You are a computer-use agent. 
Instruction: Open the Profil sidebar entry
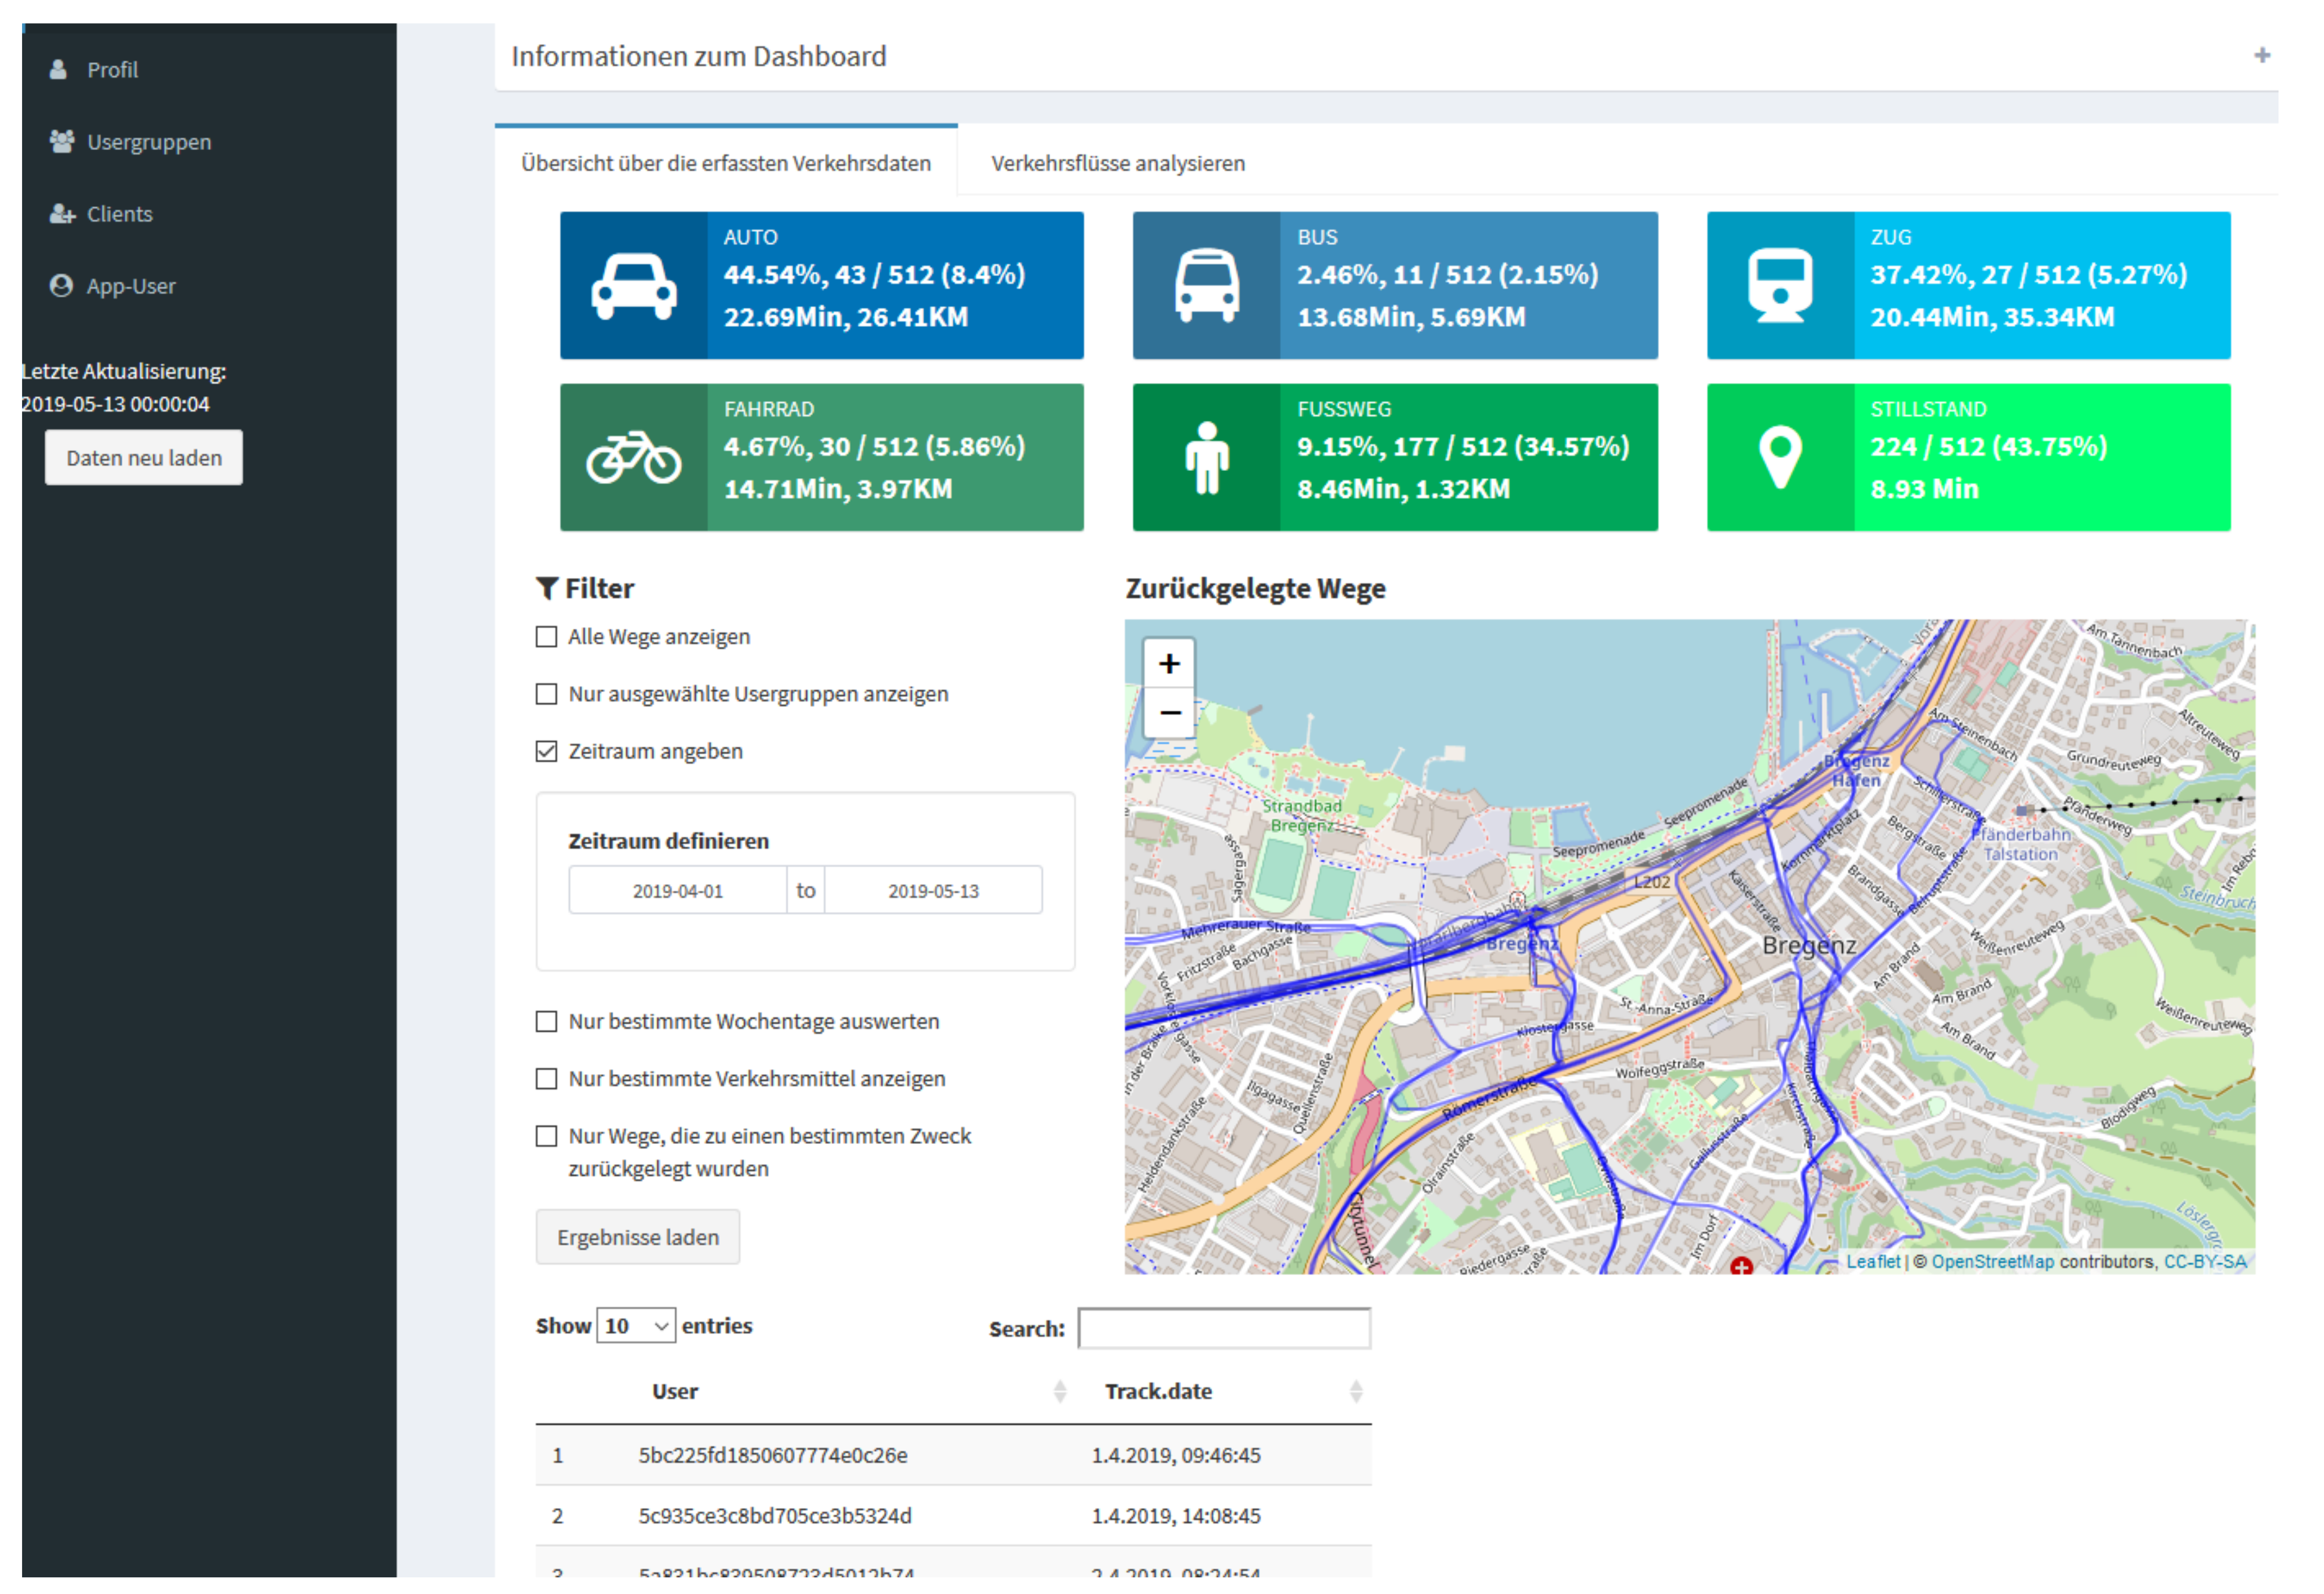click(x=112, y=70)
